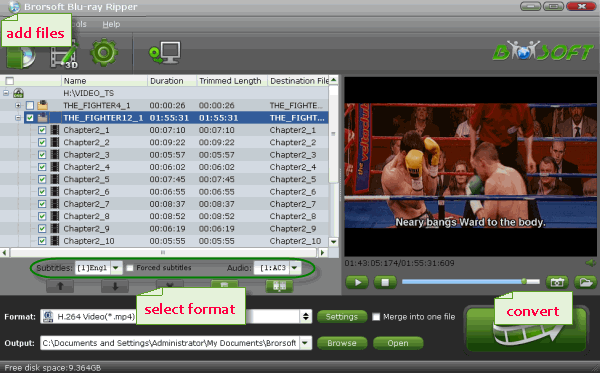Click the Destination File column header
The height and width of the screenshot is (373, 600).
pyautogui.click(x=298, y=81)
